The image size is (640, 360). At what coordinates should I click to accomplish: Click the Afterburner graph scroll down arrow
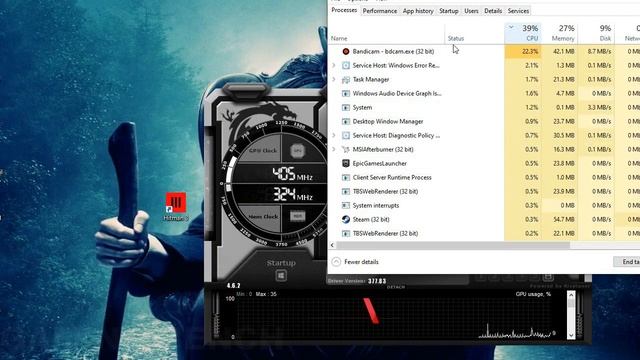coord(571,335)
